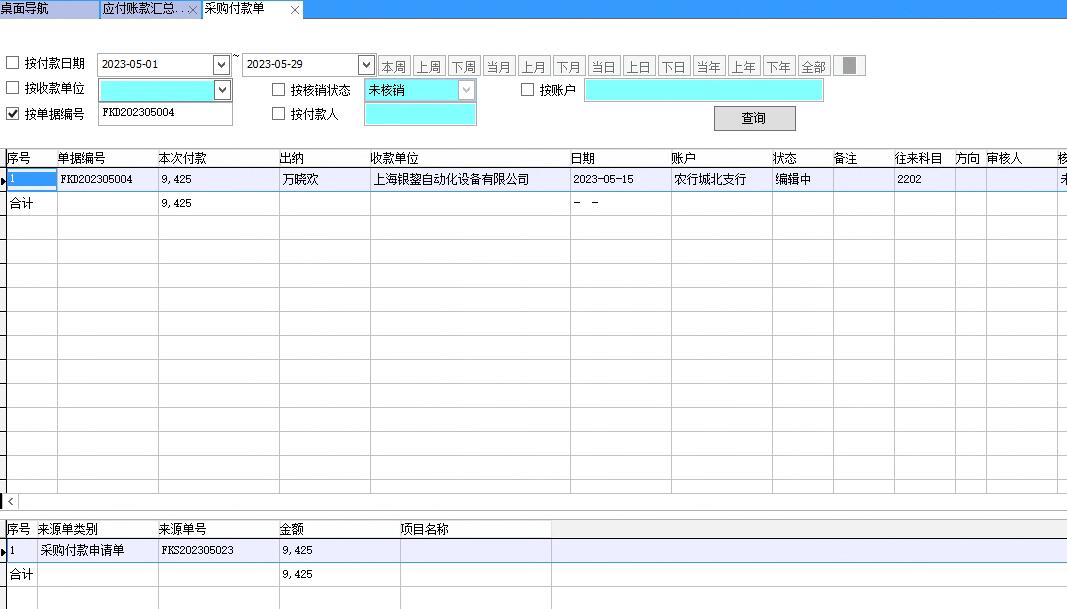Open the 收款单位 combo box dropdown

[x=222, y=90]
